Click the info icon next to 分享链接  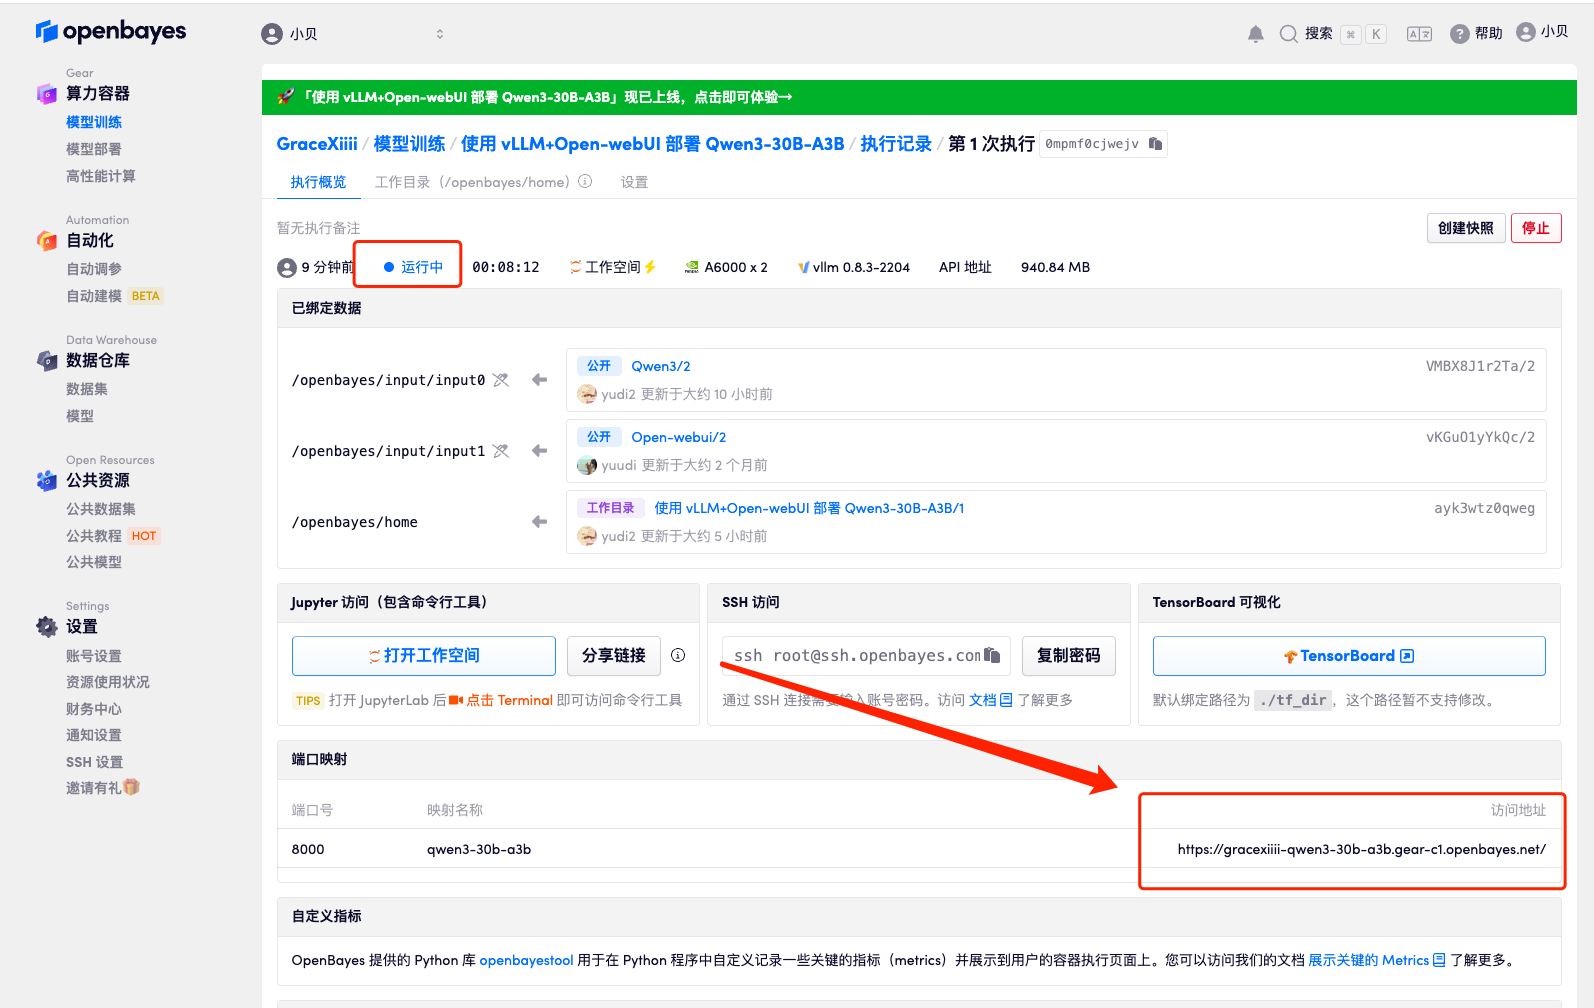coord(678,655)
